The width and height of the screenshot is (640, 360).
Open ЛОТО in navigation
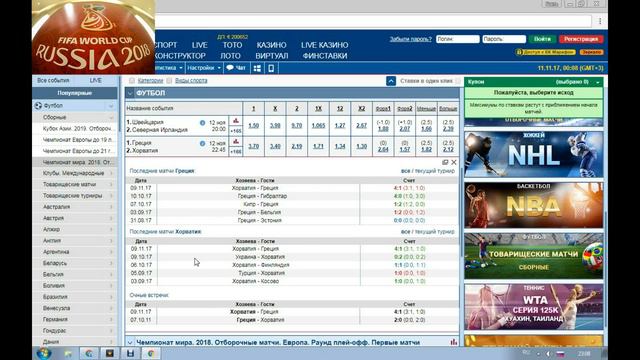[x=231, y=56]
